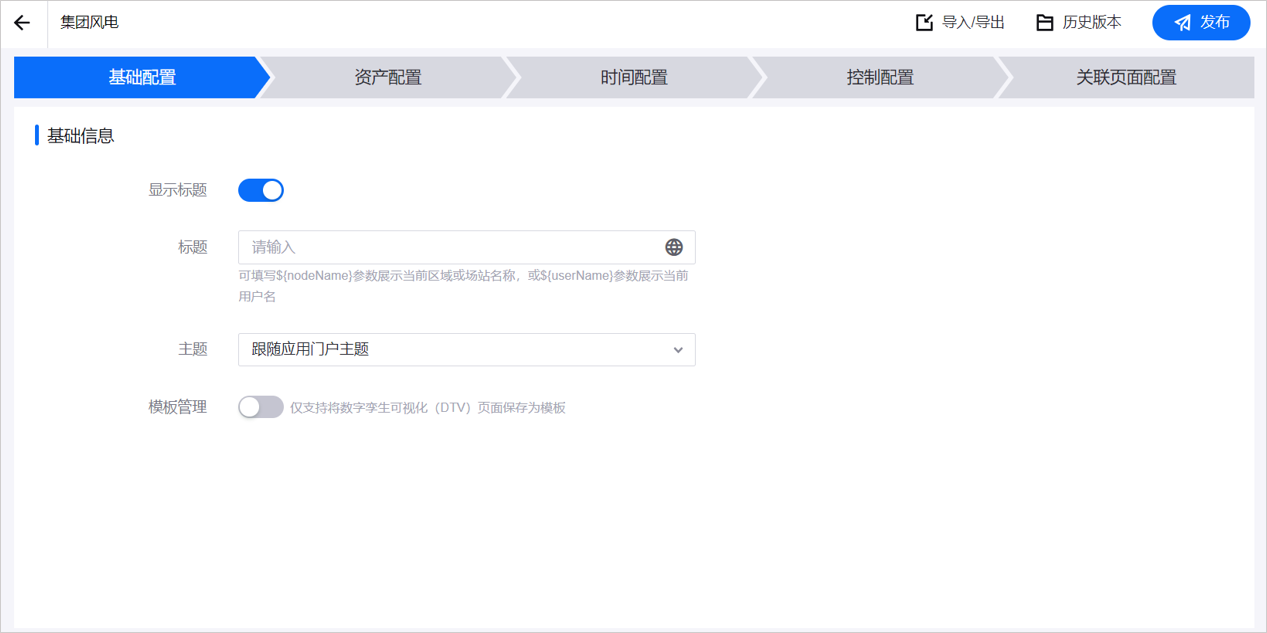Open 历史版本 via its text label
Viewport: 1267px width, 633px height.
[1092, 23]
